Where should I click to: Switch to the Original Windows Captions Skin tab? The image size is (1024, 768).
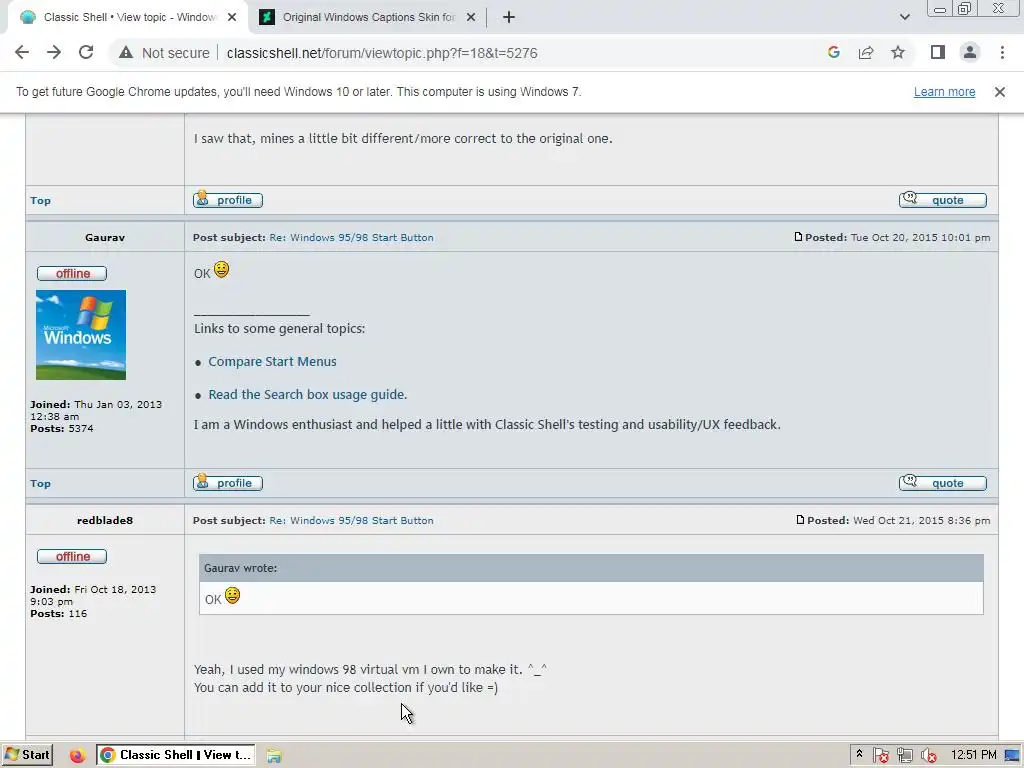tap(368, 18)
